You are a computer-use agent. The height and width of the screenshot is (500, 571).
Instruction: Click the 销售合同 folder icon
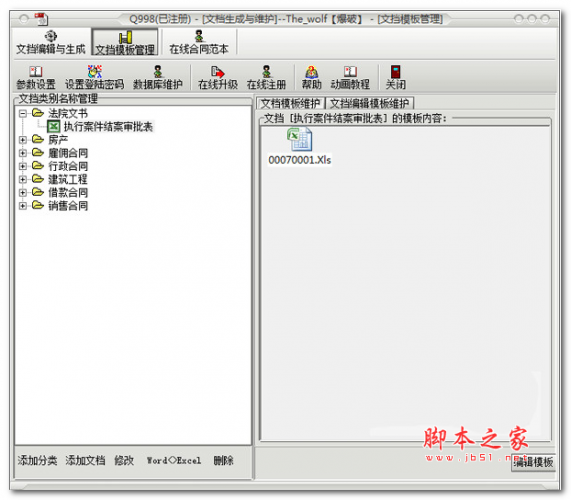click(x=38, y=205)
